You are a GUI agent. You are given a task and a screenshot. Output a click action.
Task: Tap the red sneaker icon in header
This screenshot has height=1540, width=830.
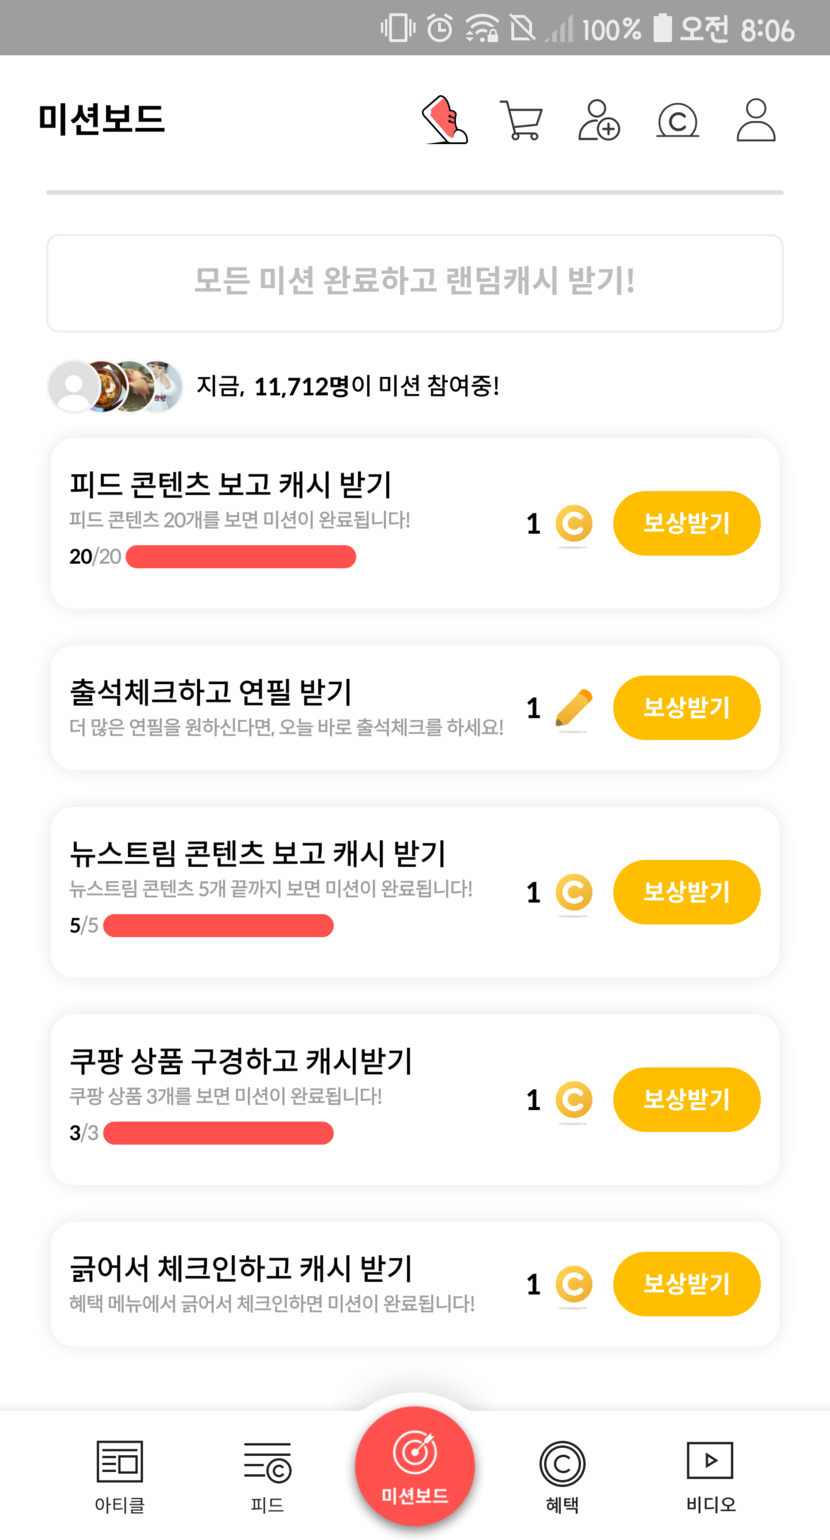445,120
